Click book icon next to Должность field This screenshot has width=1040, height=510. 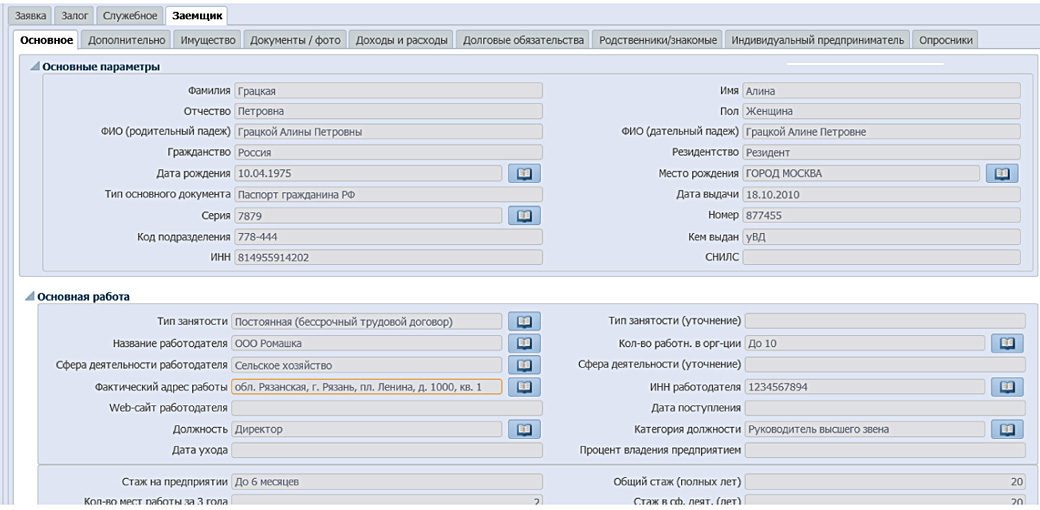[x=523, y=429]
